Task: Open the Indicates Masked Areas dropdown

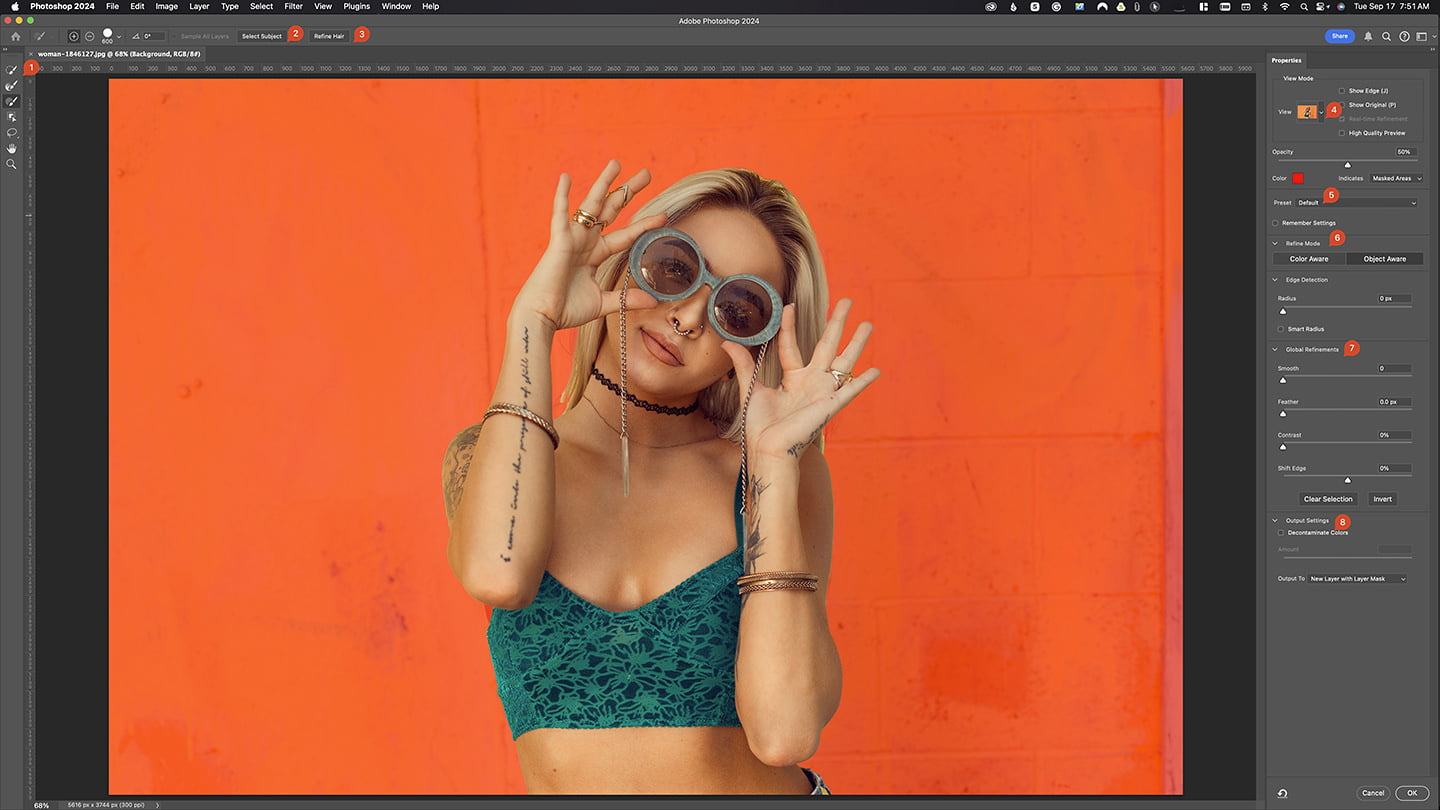Action: pyautogui.click(x=1396, y=178)
